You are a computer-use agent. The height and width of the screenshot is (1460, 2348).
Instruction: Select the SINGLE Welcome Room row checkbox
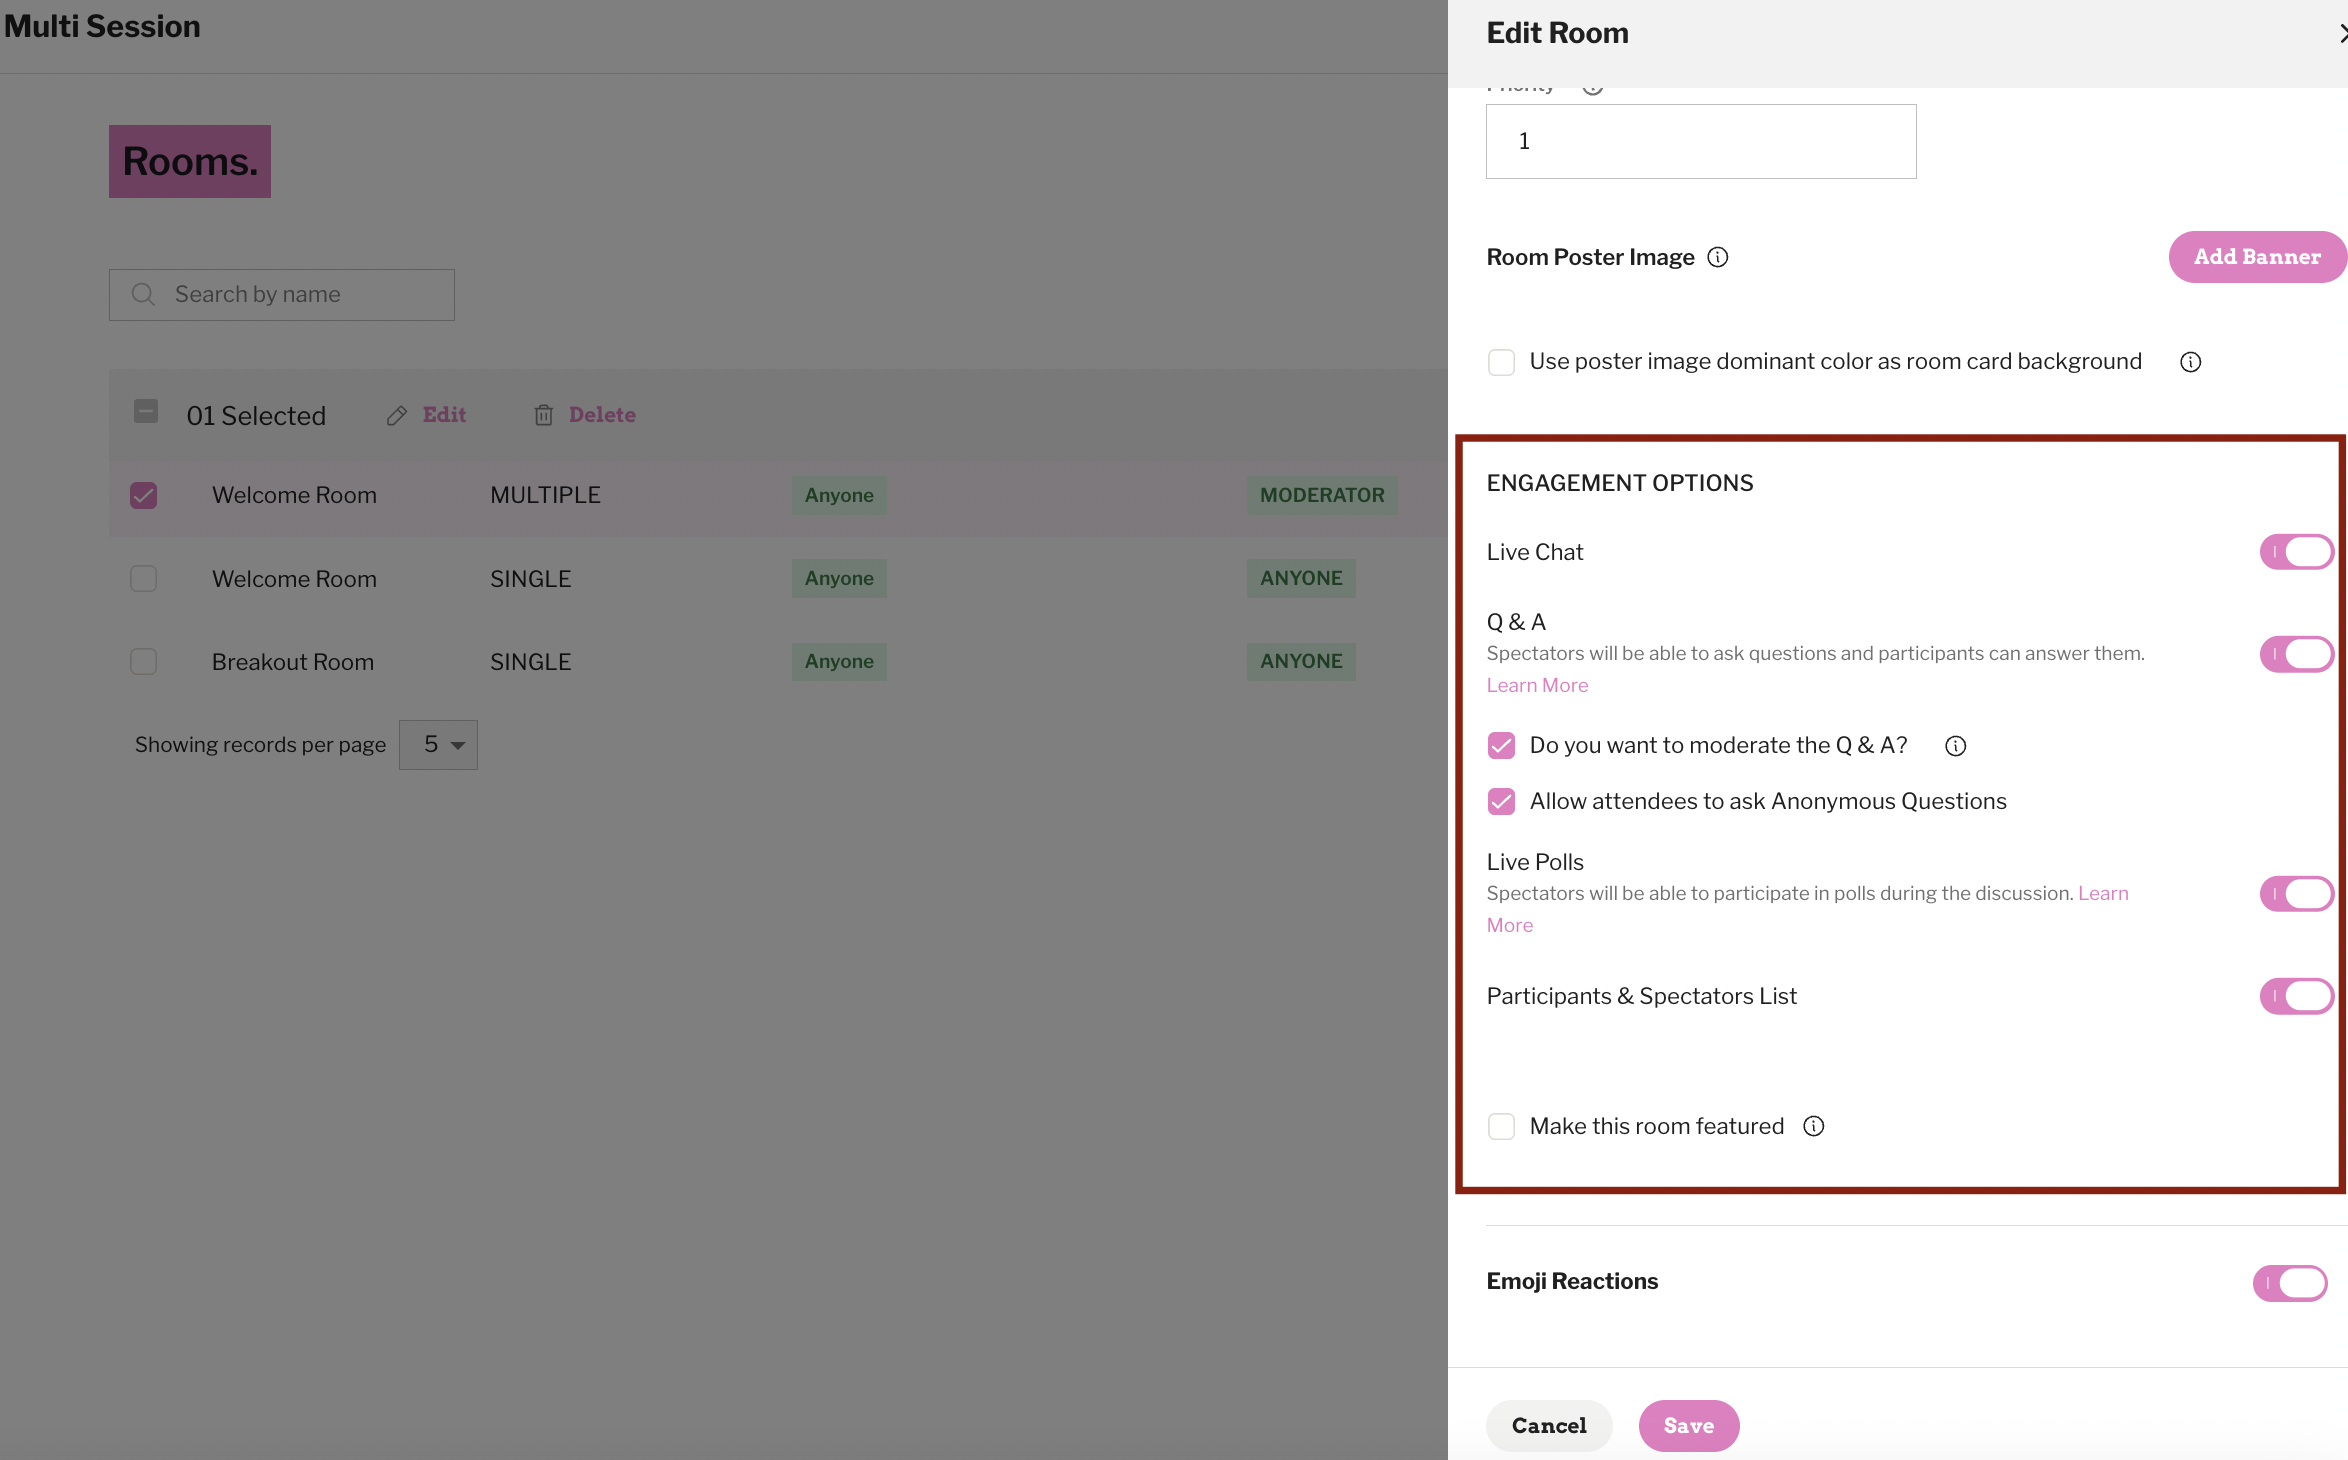click(x=143, y=579)
